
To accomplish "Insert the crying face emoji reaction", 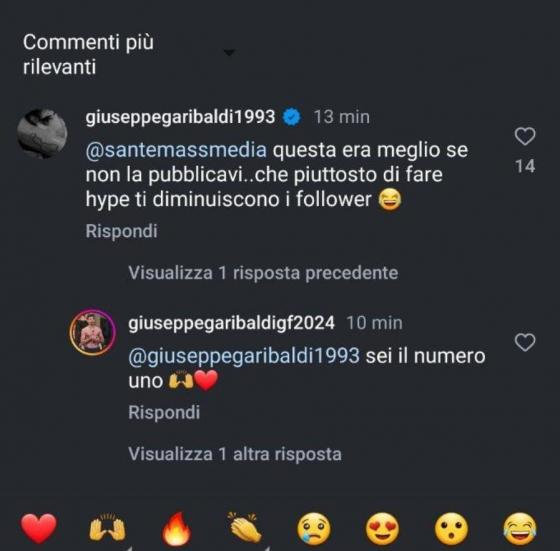I will coord(314,529).
